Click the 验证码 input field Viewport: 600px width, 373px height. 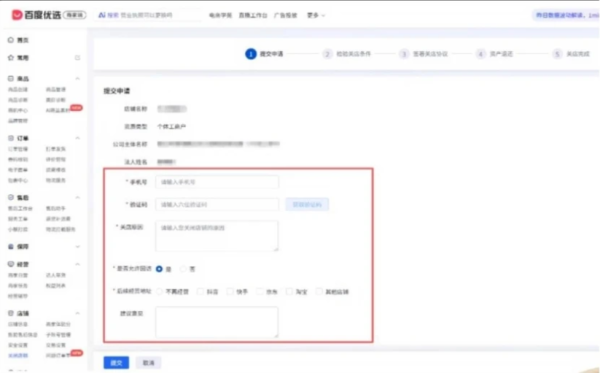217,204
